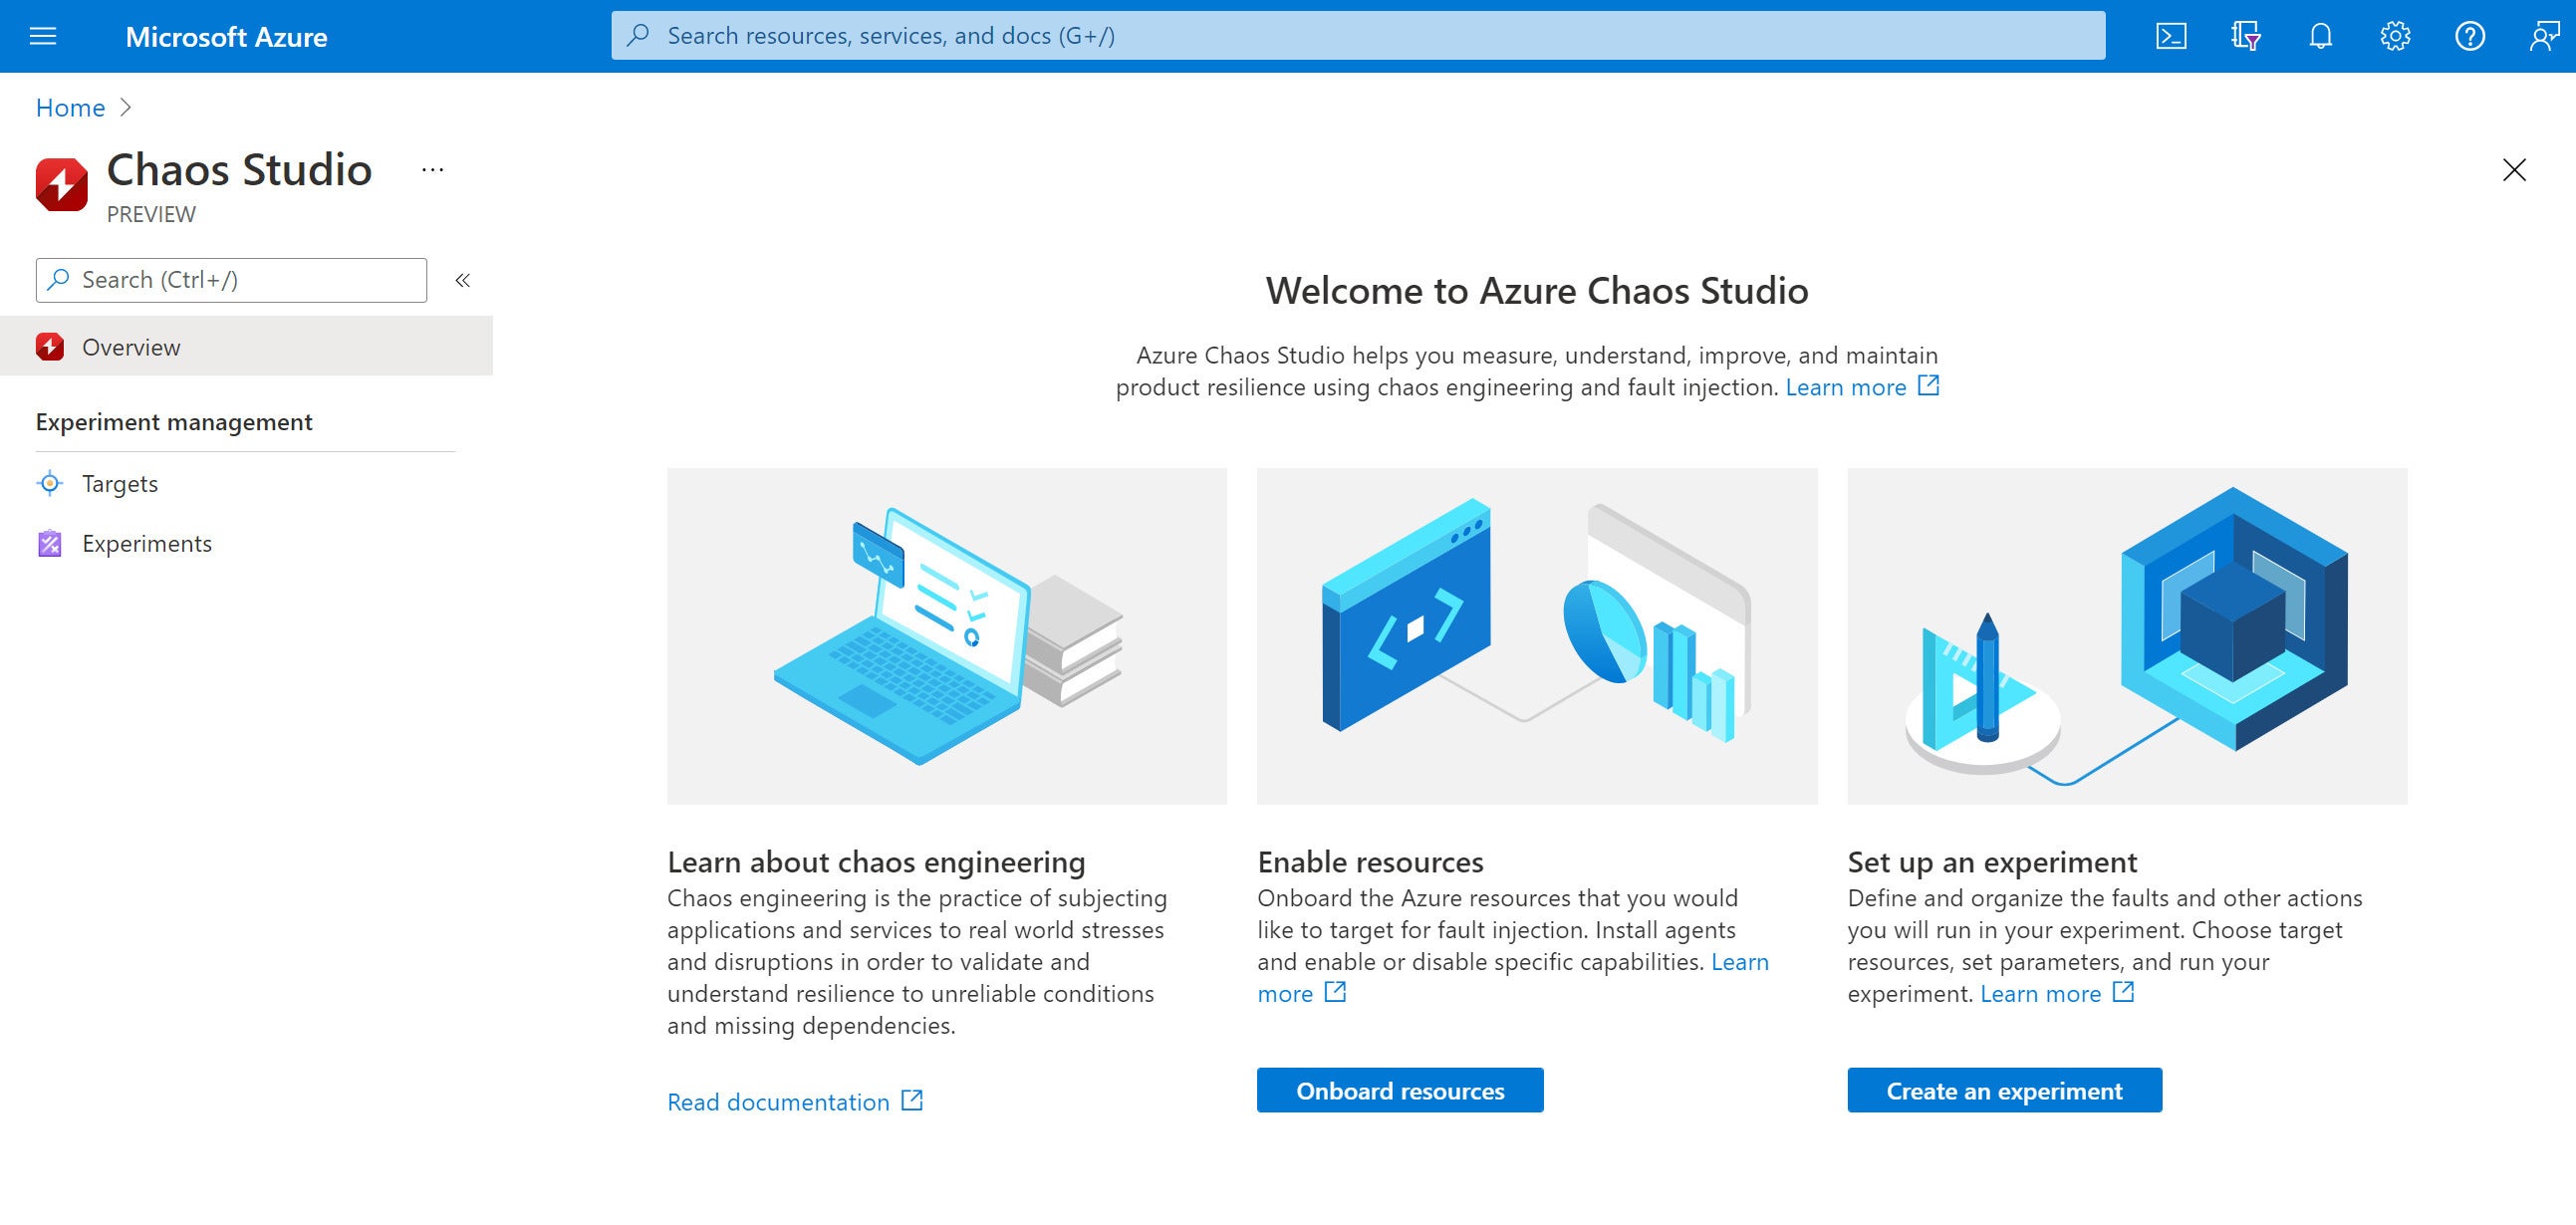Click the Create an experiment button
The image size is (2576, 1225).
pyautogui.click(x=2004, y=1090)
